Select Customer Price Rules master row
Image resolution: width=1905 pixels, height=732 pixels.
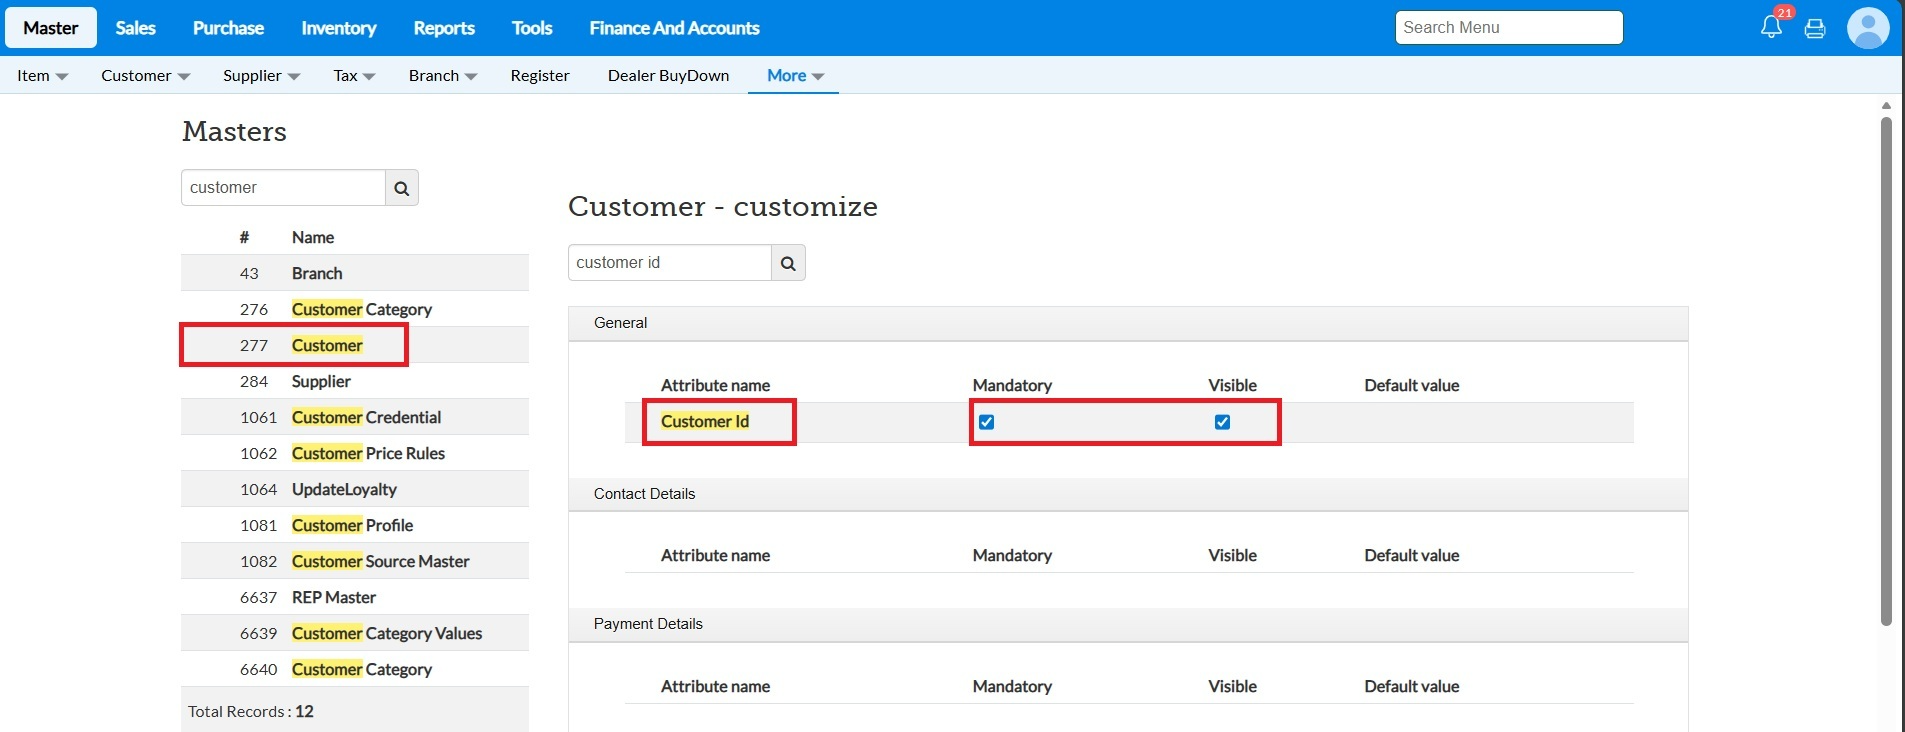point(367,453)
